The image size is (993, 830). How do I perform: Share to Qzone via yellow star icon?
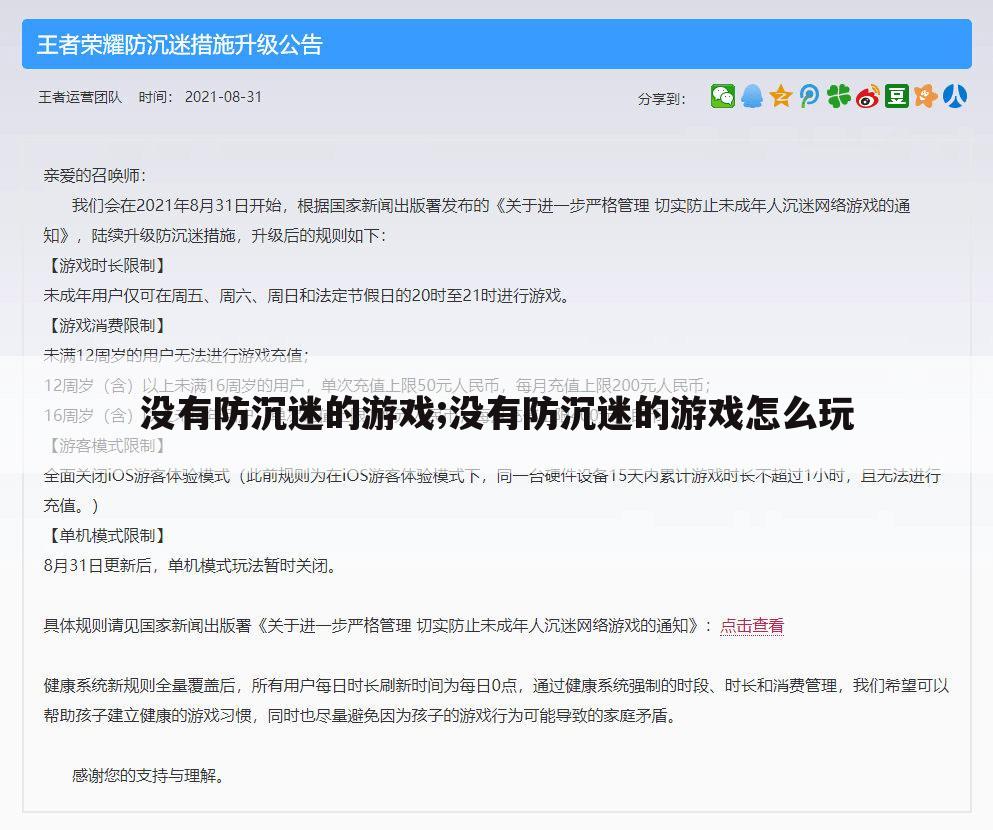781,96
